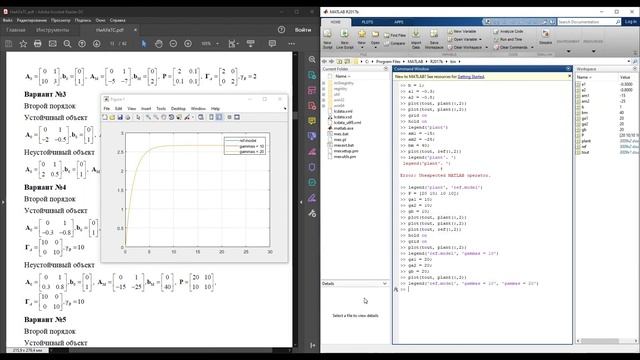This screenshot has width=640, height=360.
Task: Toggle Edit Plot arrow in Figure toolbar
Action: tap(138, 117)
